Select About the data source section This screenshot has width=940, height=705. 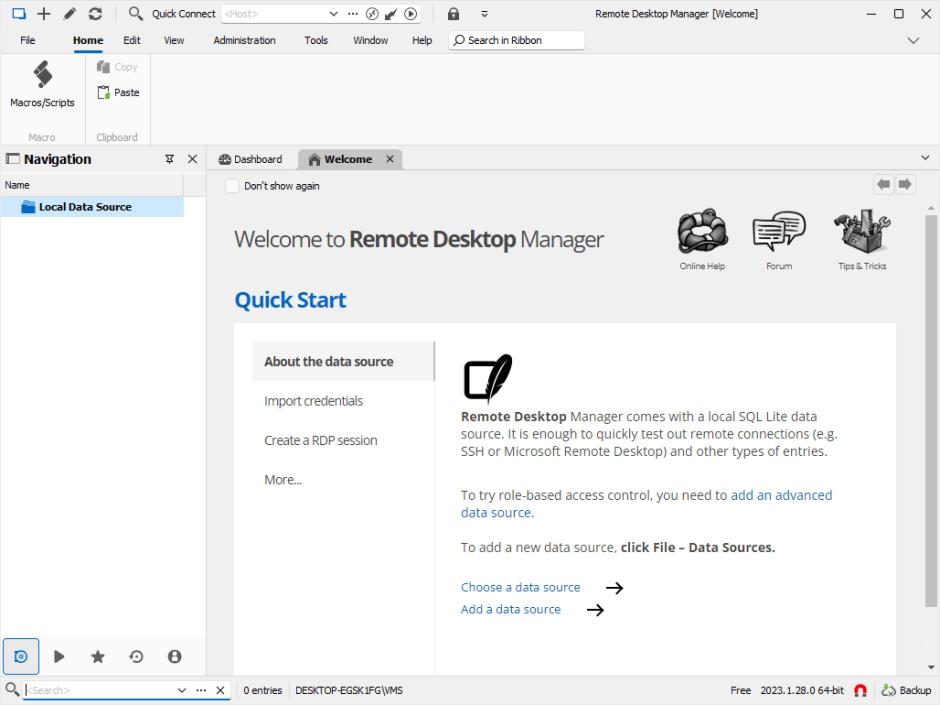click(343, 361)
